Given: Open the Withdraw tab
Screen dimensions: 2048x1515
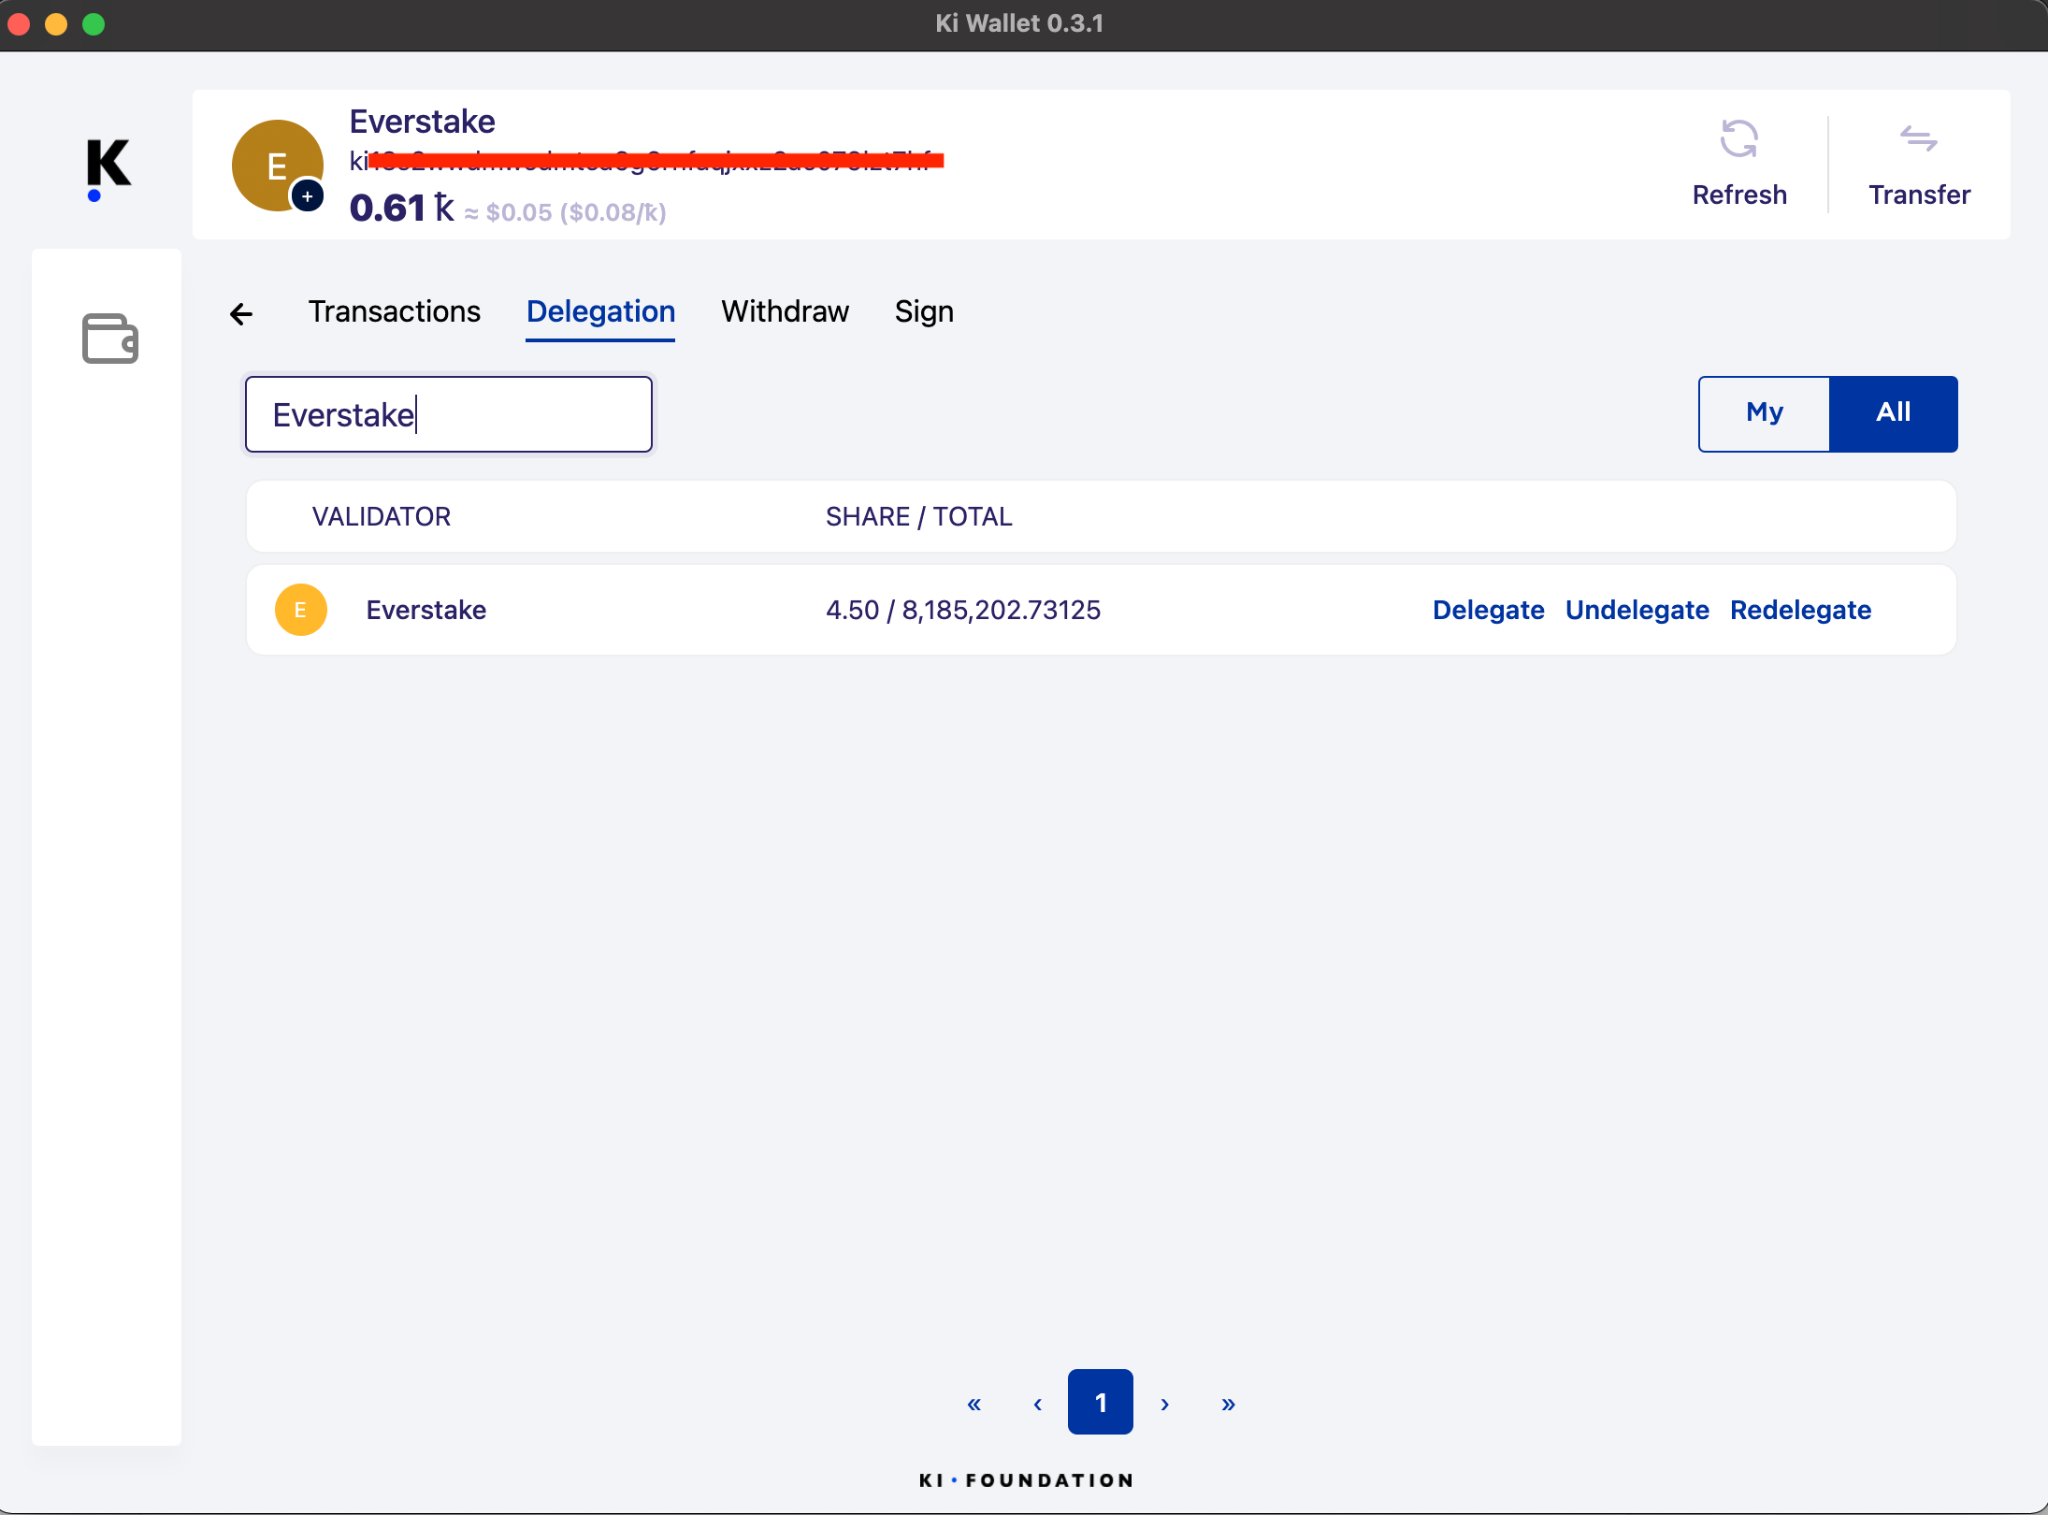Looking at the screenshot, I should pos(785,312).
